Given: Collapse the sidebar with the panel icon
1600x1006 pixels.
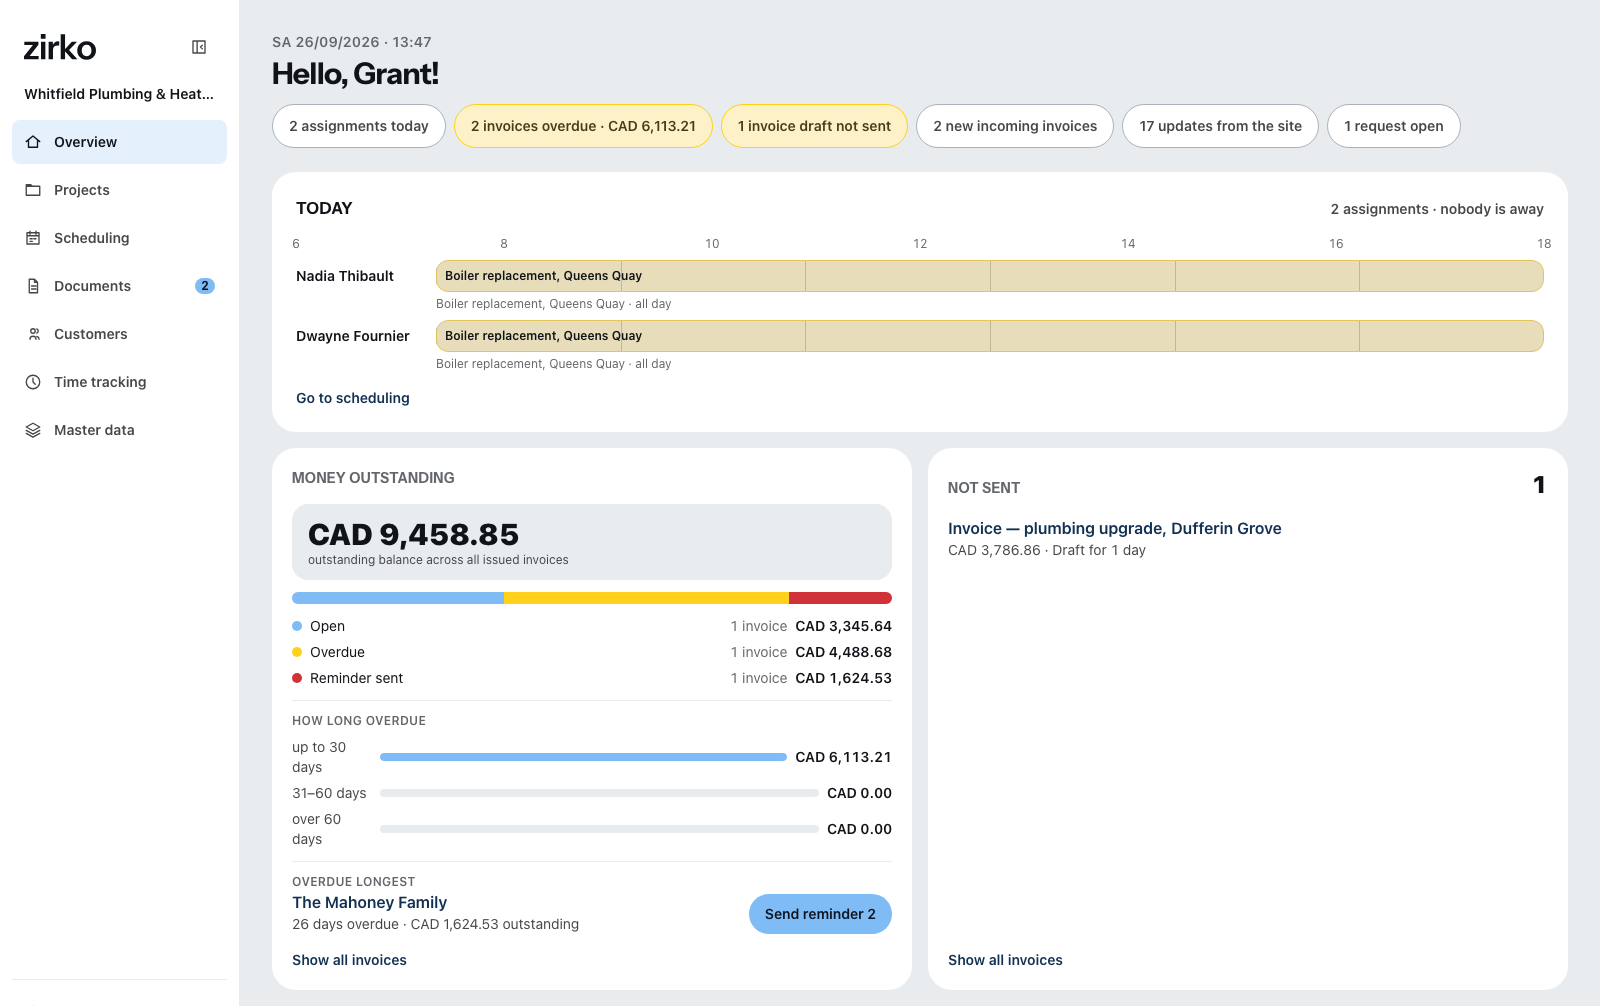Looking at the screenshot, I should click(x=199, y=47).
